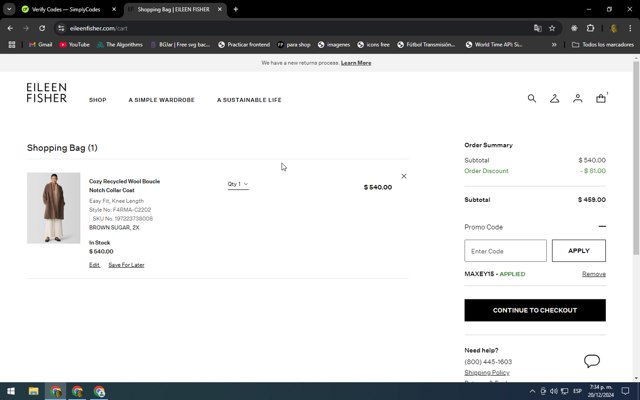Open the imagenes bookmark
The width and height of the screenshot is (640, 400).
click(x=334, y=44)
